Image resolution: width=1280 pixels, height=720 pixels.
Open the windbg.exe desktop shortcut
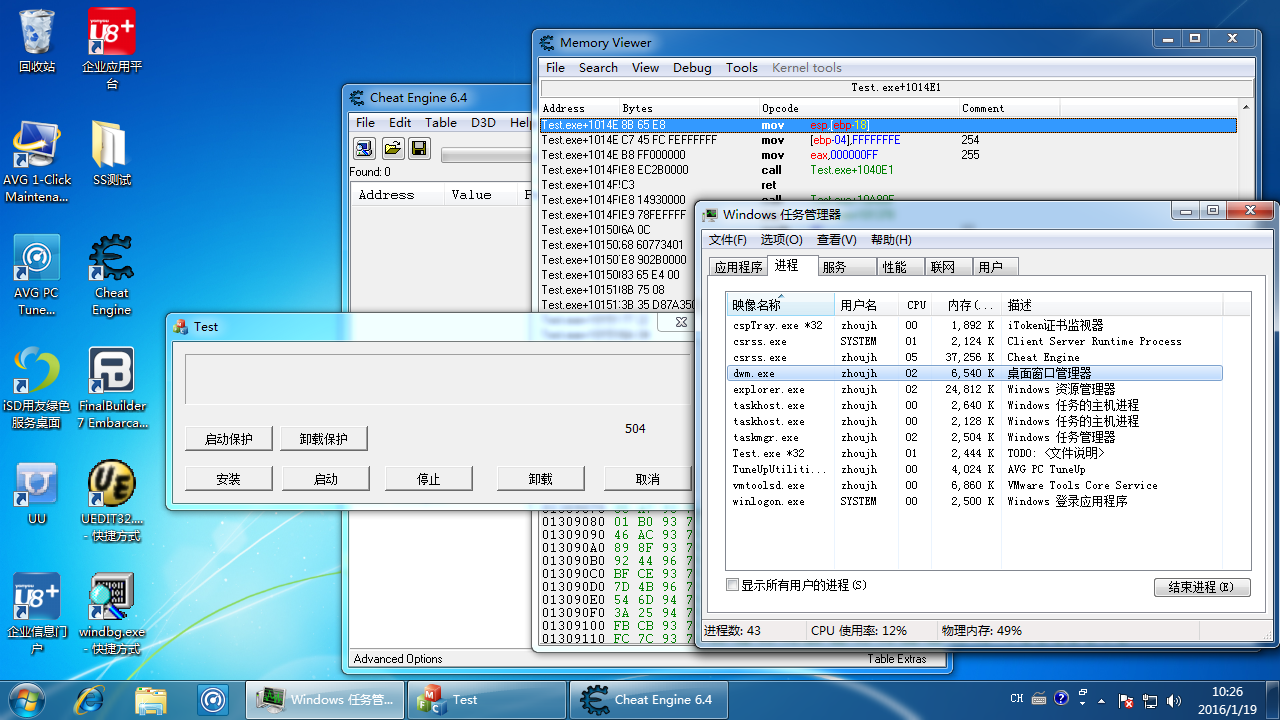pyautogui.click(x=112, y=614)
